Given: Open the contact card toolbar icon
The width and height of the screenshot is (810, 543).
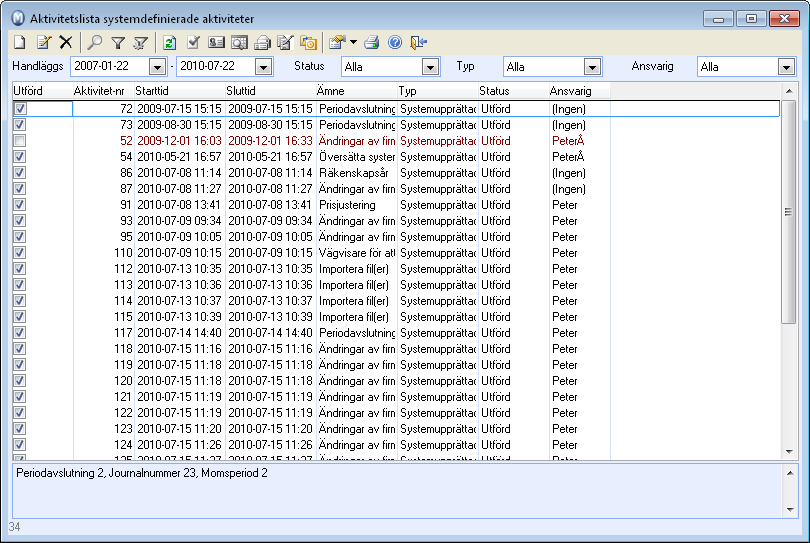Looking at the screenshot, I should pos(216,42).
